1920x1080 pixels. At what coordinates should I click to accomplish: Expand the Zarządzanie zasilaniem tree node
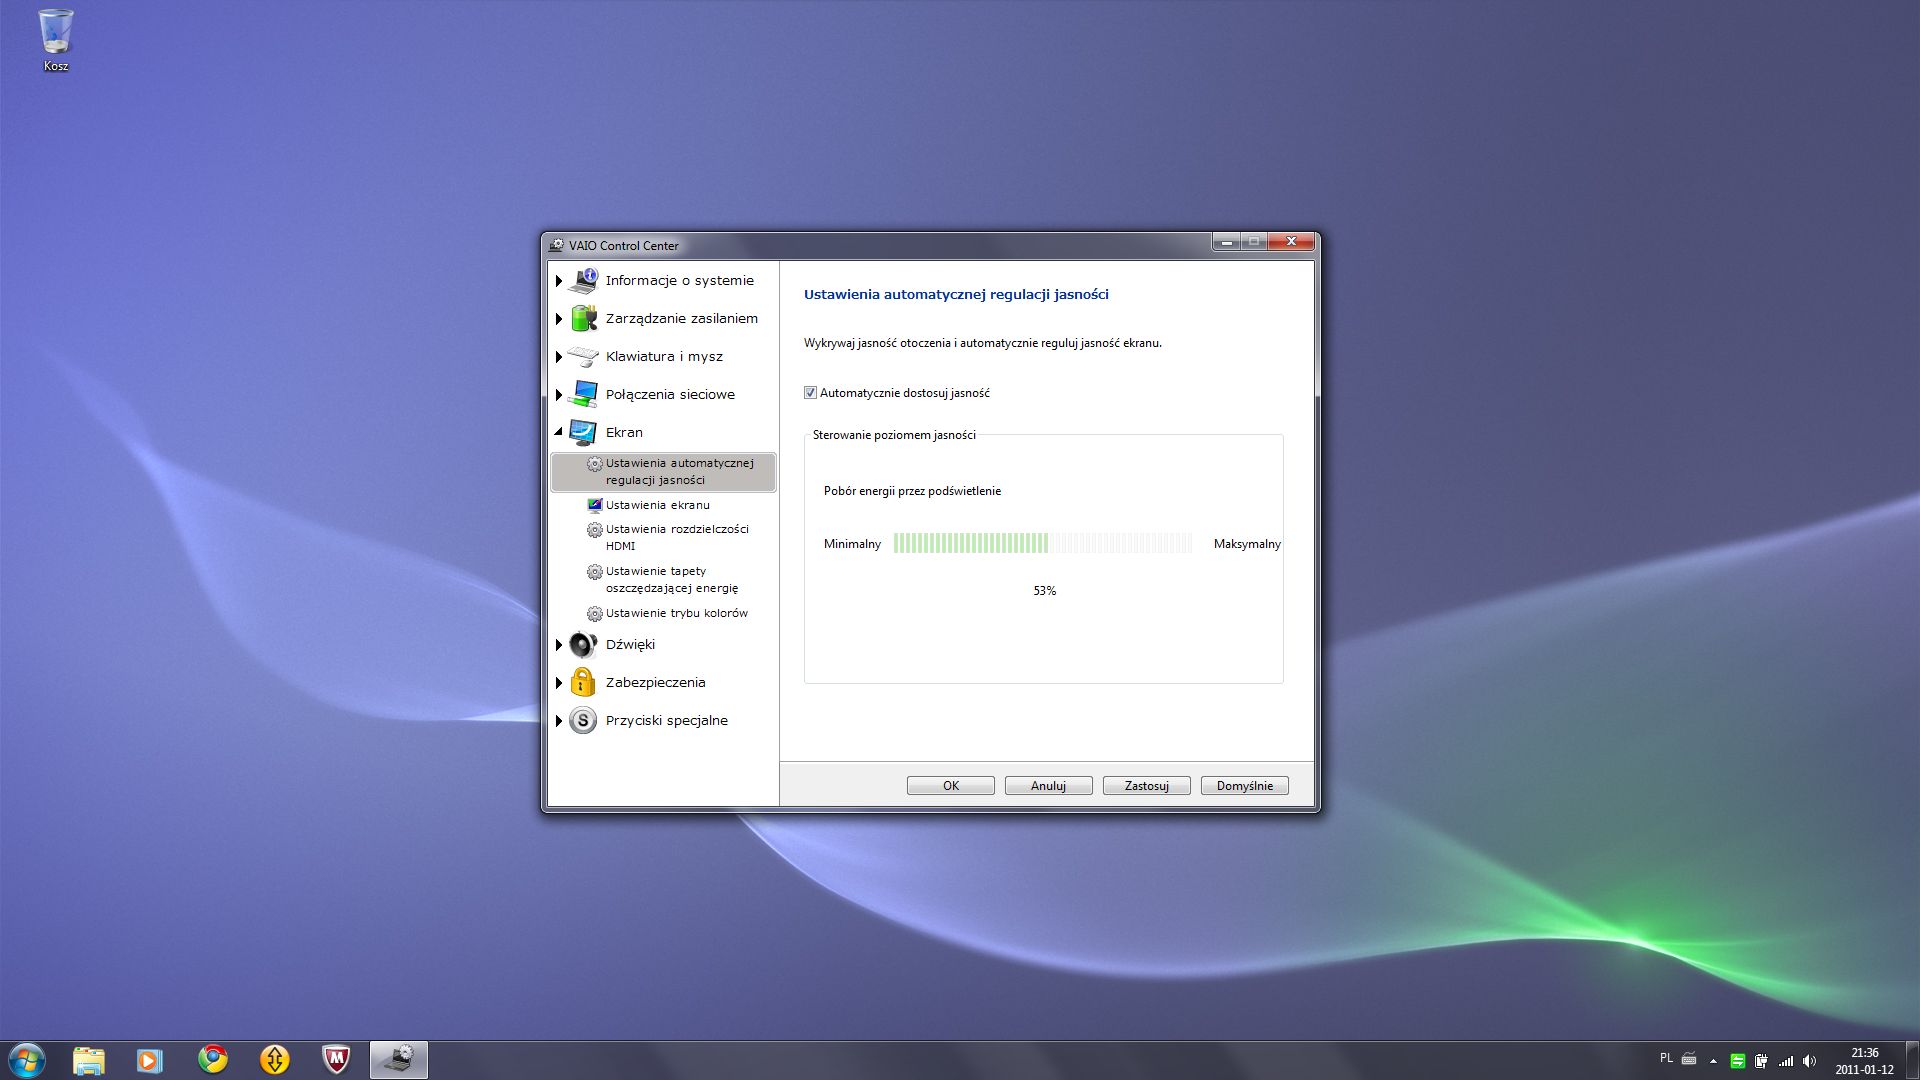(x=559, y=319)
